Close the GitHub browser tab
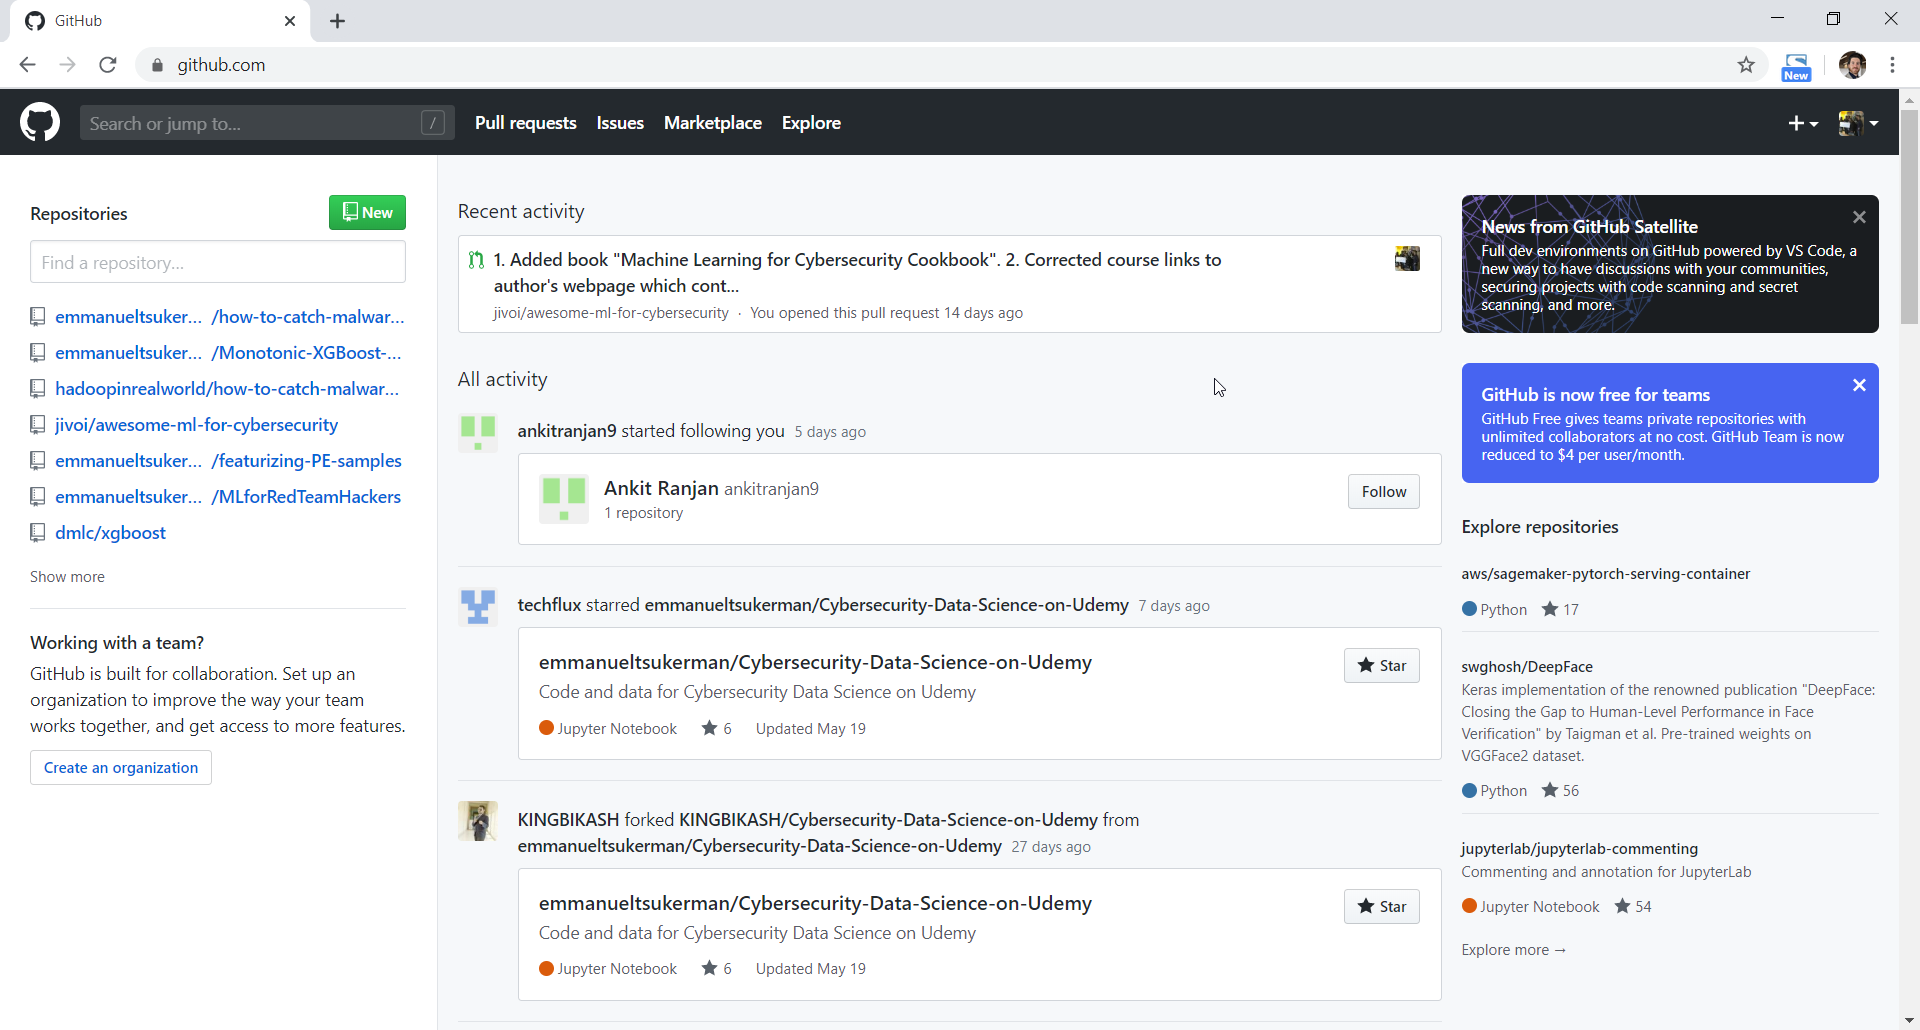1920x1030 pixels. [290, 21]
